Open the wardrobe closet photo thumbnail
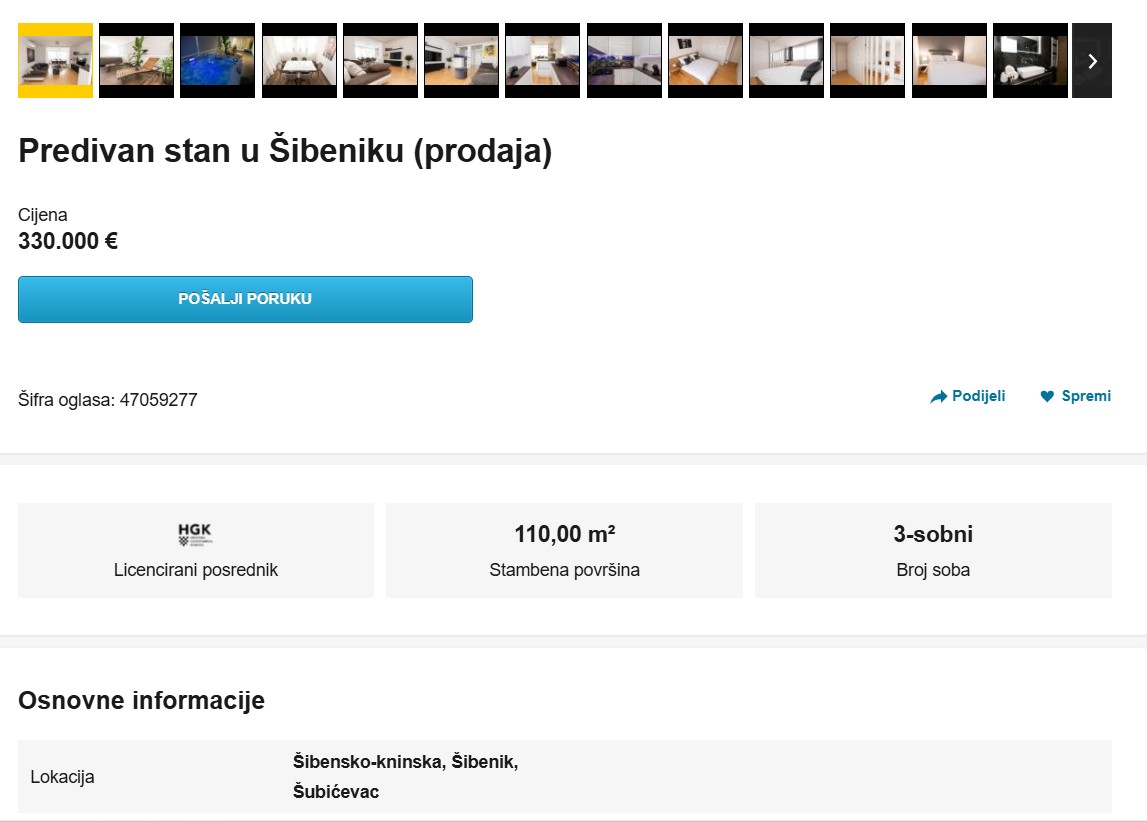 [x=867, y=60]
